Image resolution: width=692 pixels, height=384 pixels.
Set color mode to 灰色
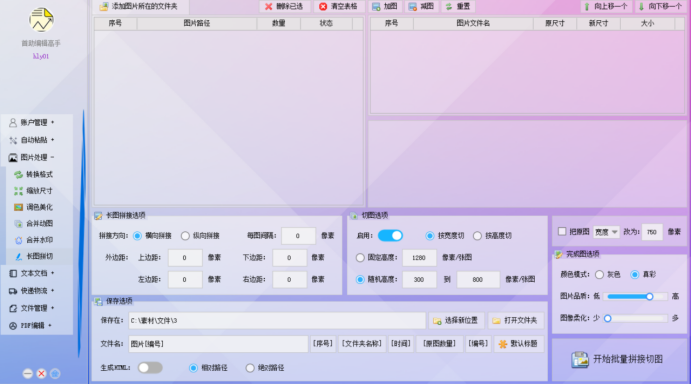[599, 275]
